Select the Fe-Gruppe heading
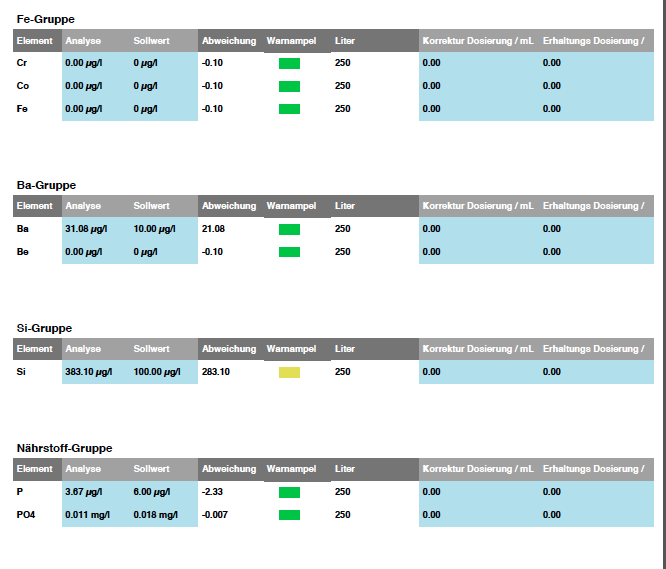The height and width of the screenshot is (569, 666). click(x=45, y=19)
